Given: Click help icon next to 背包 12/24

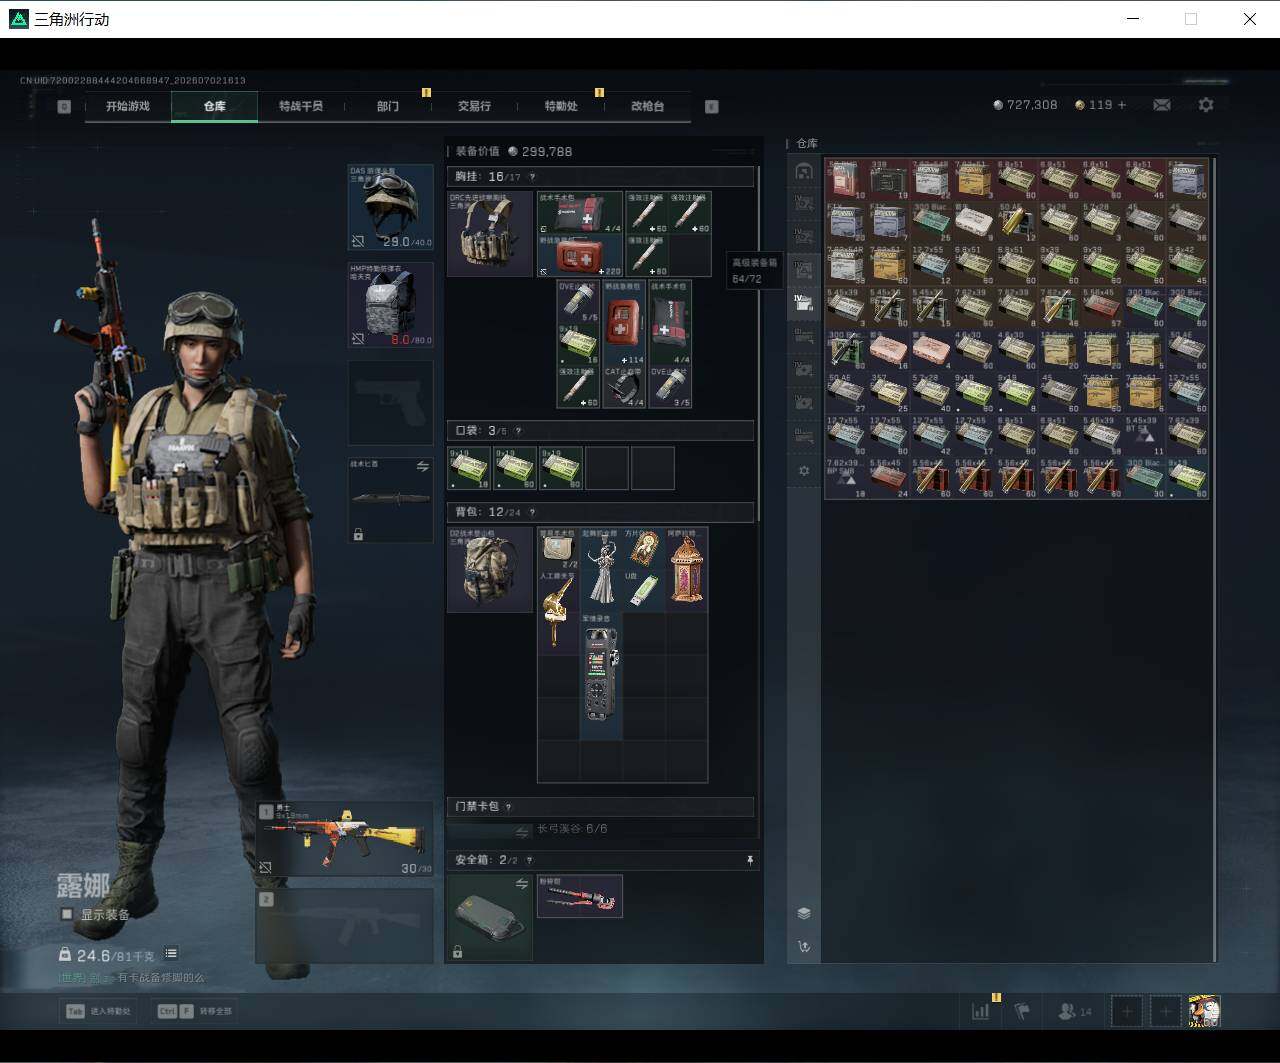Looking at the screenshot, I should coord(532,512).
